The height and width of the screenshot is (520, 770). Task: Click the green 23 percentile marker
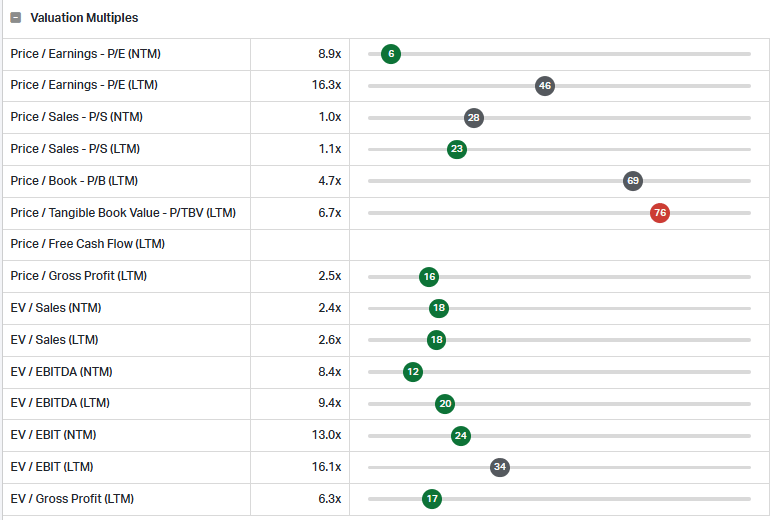pyautogui.click(x=457, y=149)
